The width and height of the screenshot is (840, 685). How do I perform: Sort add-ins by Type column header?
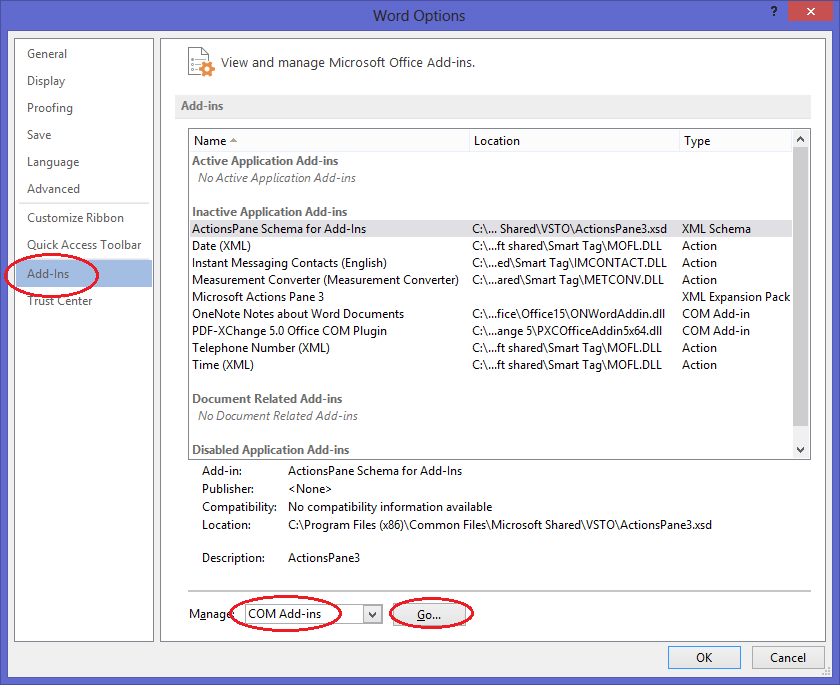[735, 141]
